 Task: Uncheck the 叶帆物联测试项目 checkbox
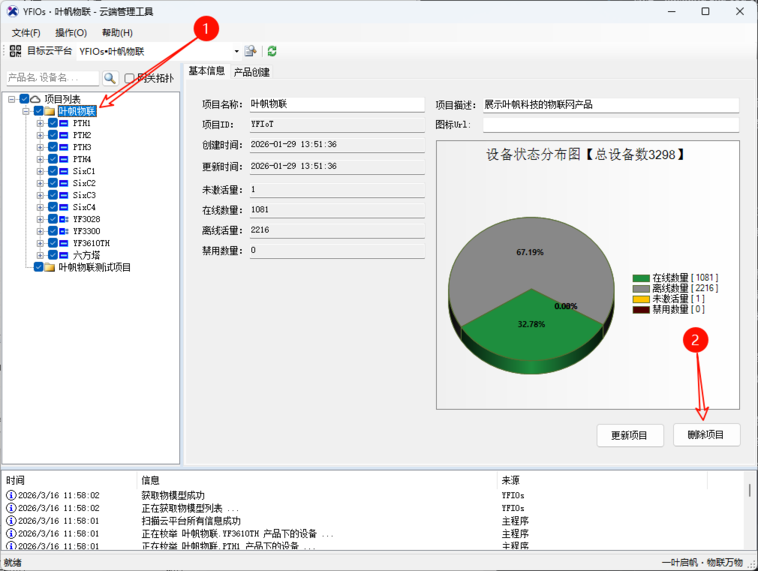pyautogui.click(x=39, y=267)
